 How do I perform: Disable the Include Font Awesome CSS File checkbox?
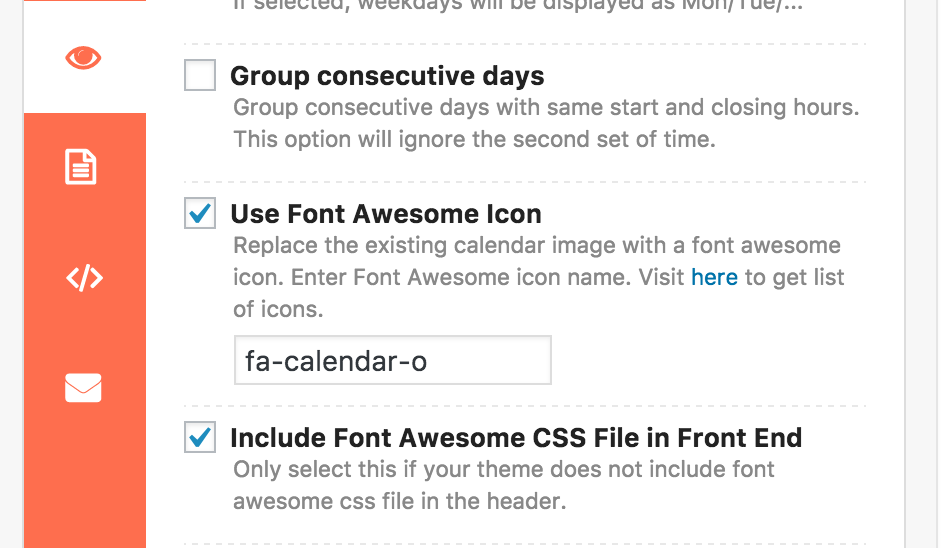tap(200, 437)
